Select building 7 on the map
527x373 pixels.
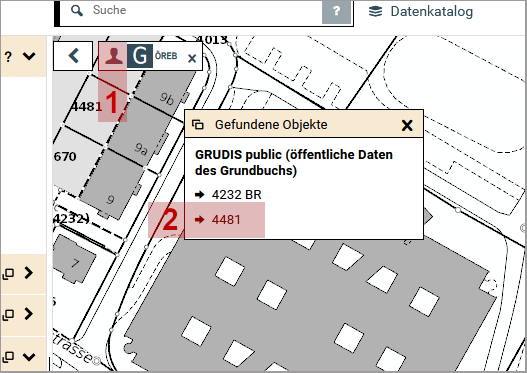(74, 259)
